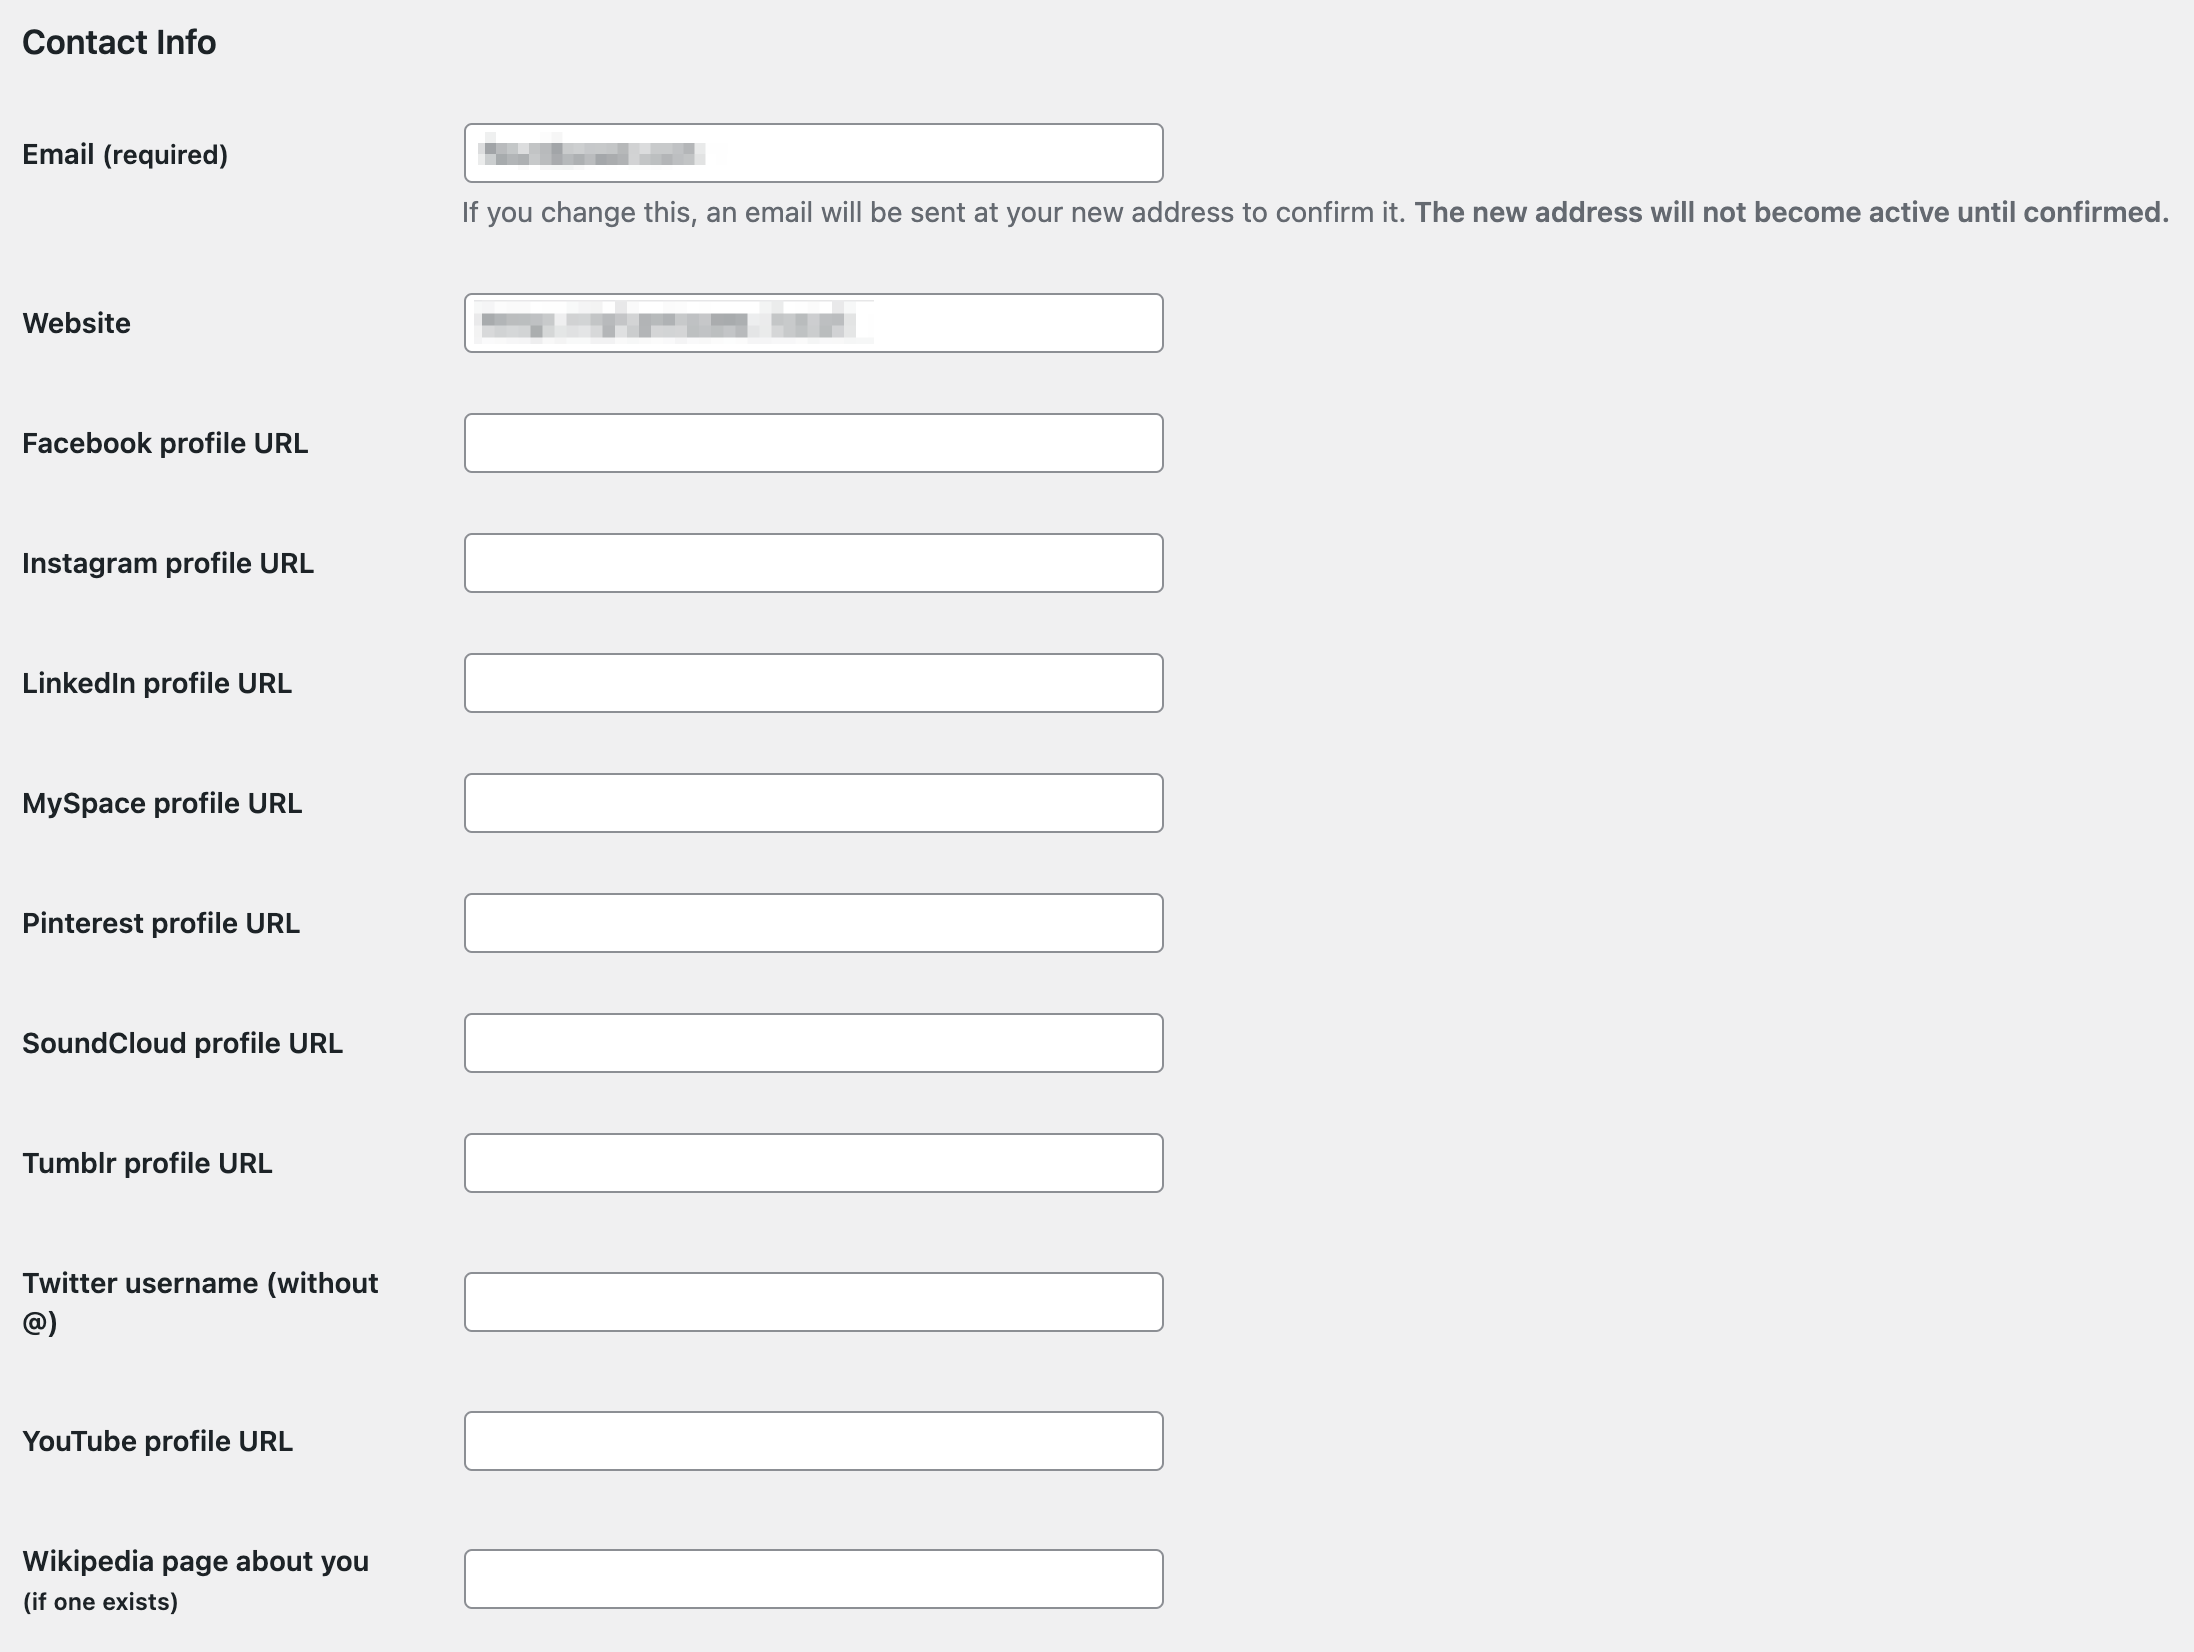Focus the Twitter username input field

(813, 1302)
